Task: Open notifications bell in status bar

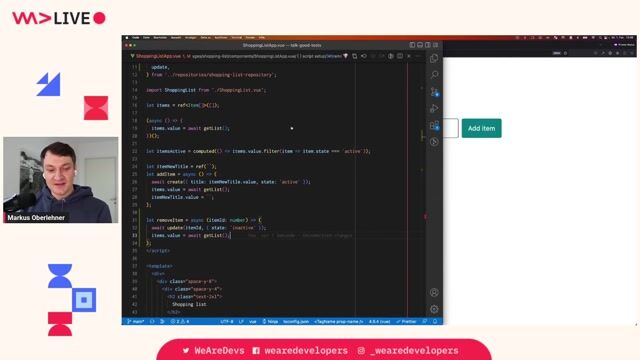Action: click(x=435, y=322)
